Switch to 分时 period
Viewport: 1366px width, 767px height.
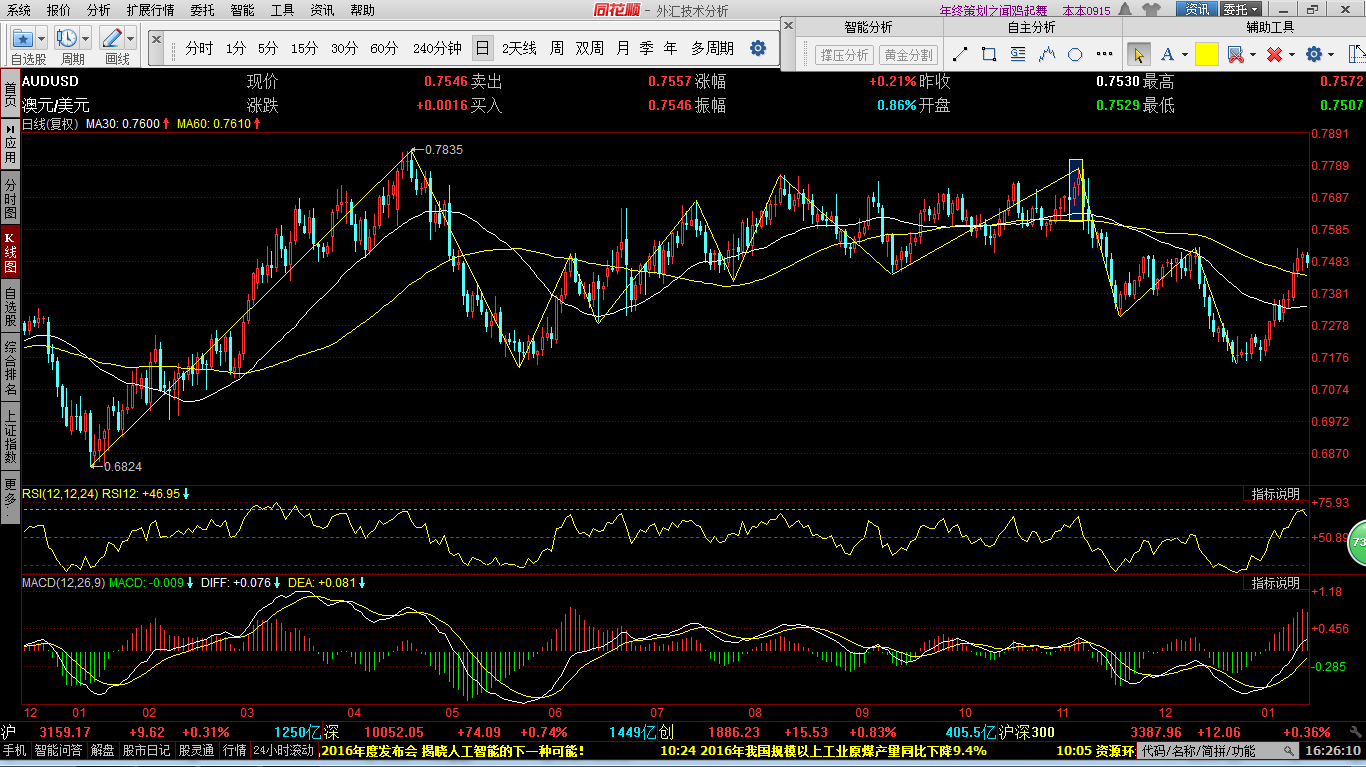[x=199, y=48]
